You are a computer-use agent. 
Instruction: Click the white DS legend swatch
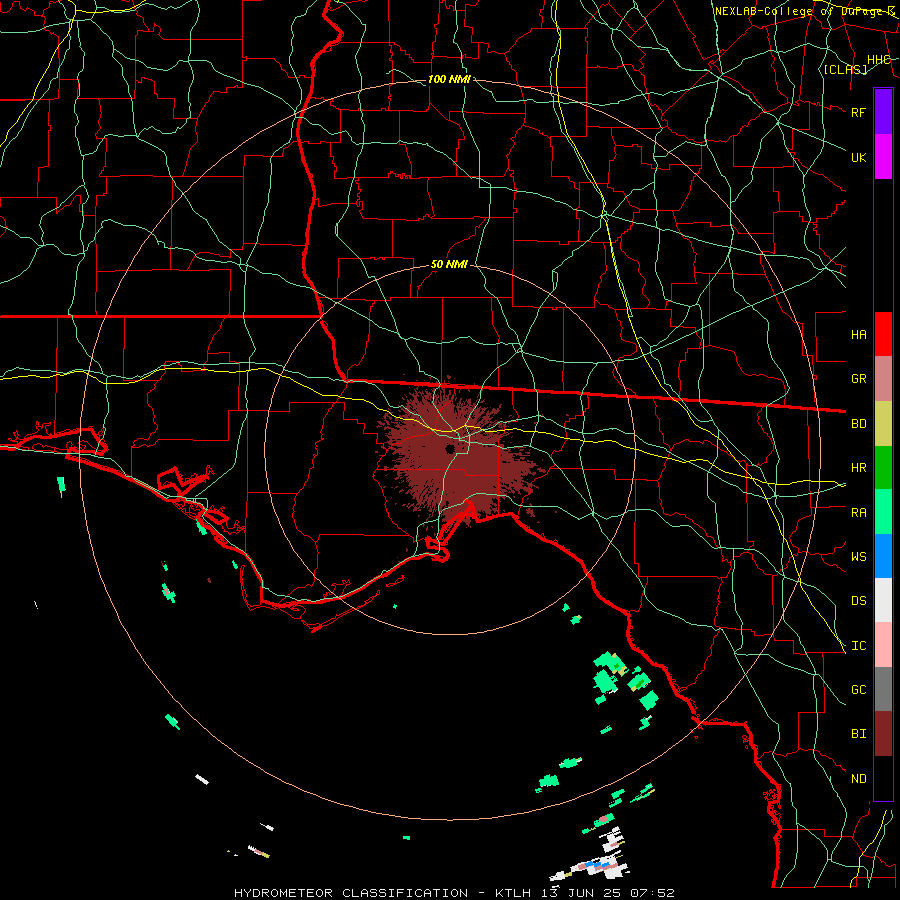pyautogui.click(x=883, y=600)
